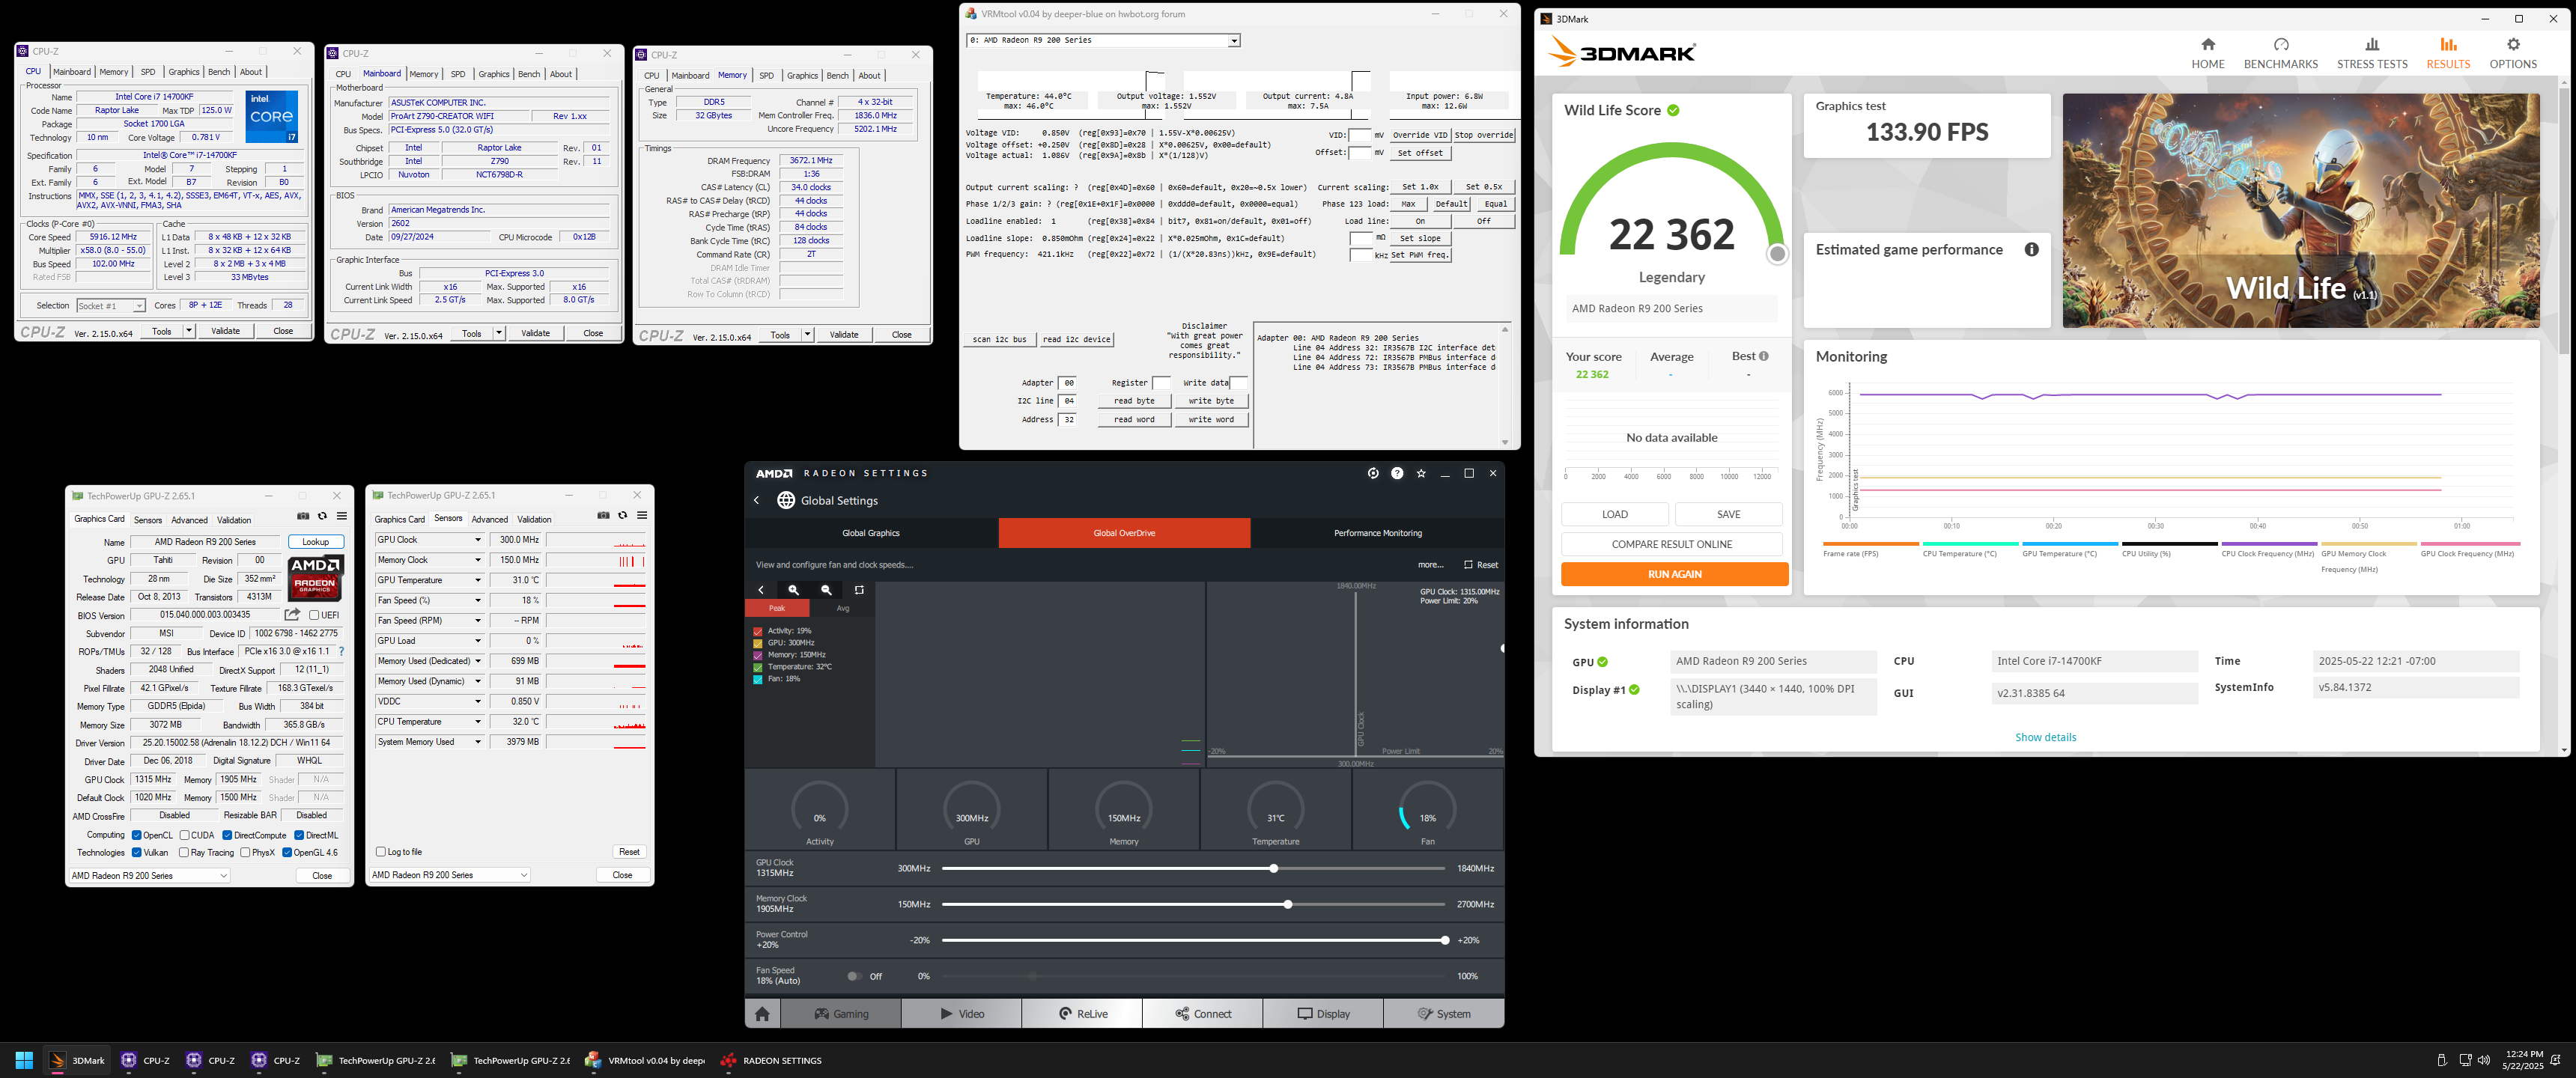Click info icon next to Best score
2576x1078 pixels.
[x=1763, y=356]
